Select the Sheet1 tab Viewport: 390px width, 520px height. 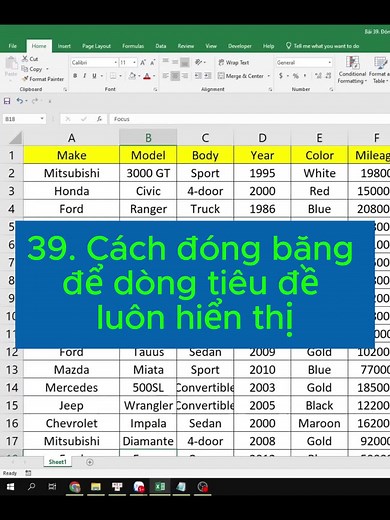58,462
